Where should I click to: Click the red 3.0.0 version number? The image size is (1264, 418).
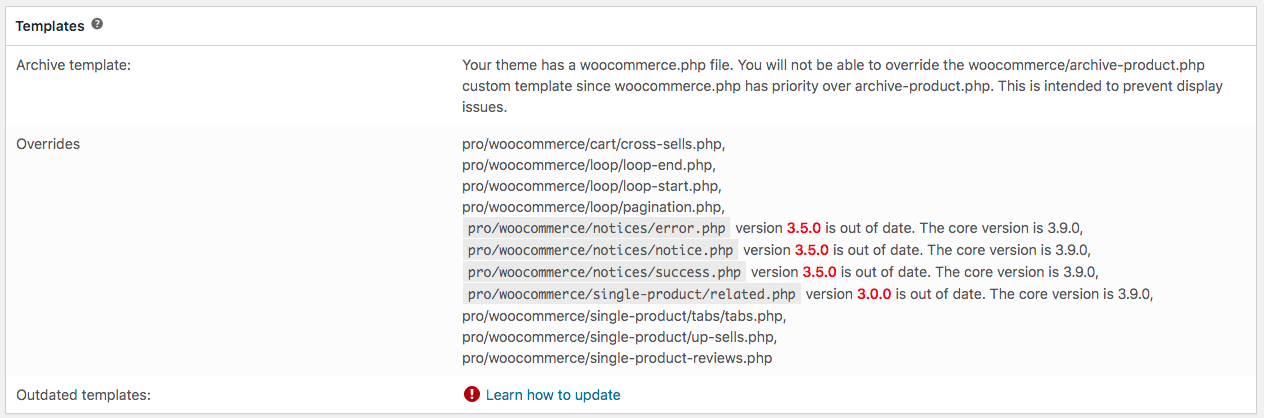click(874, 294)
